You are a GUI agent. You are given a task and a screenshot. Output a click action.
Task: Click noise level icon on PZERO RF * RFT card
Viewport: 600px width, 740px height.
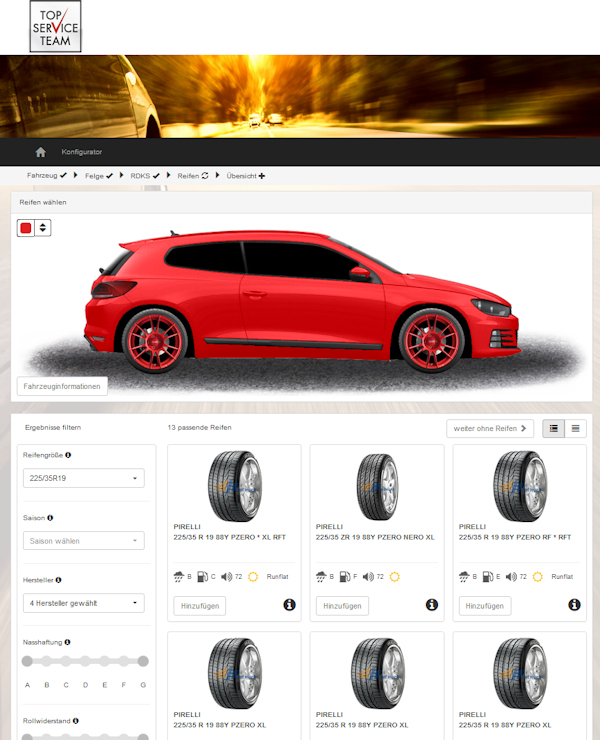click(511, 577)
